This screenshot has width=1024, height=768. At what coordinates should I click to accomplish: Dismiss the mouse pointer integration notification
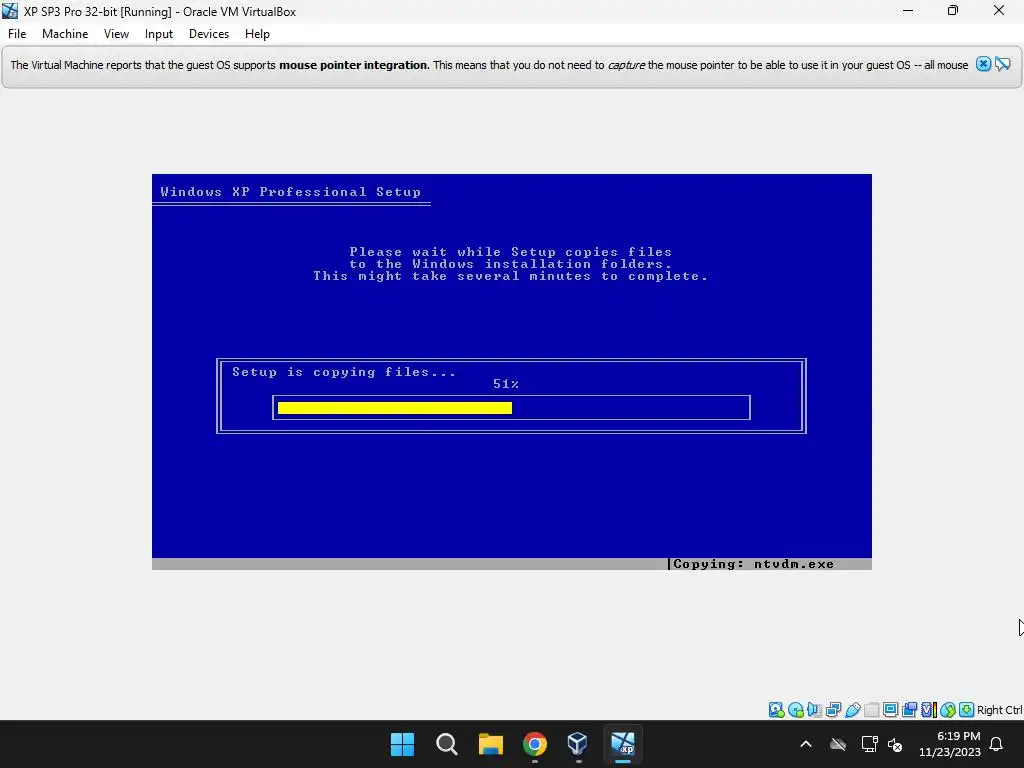pyautogui.click(x=984, y=64)
